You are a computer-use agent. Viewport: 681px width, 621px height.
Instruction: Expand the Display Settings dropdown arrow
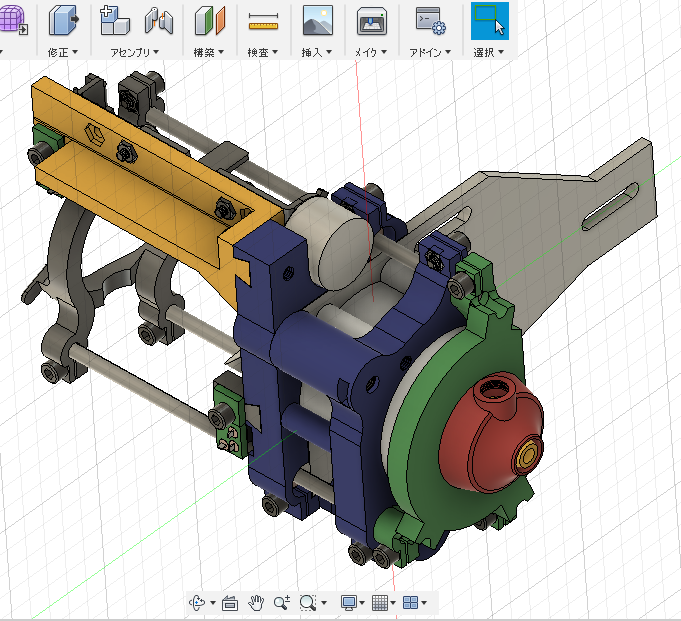(x=362, y=603)
